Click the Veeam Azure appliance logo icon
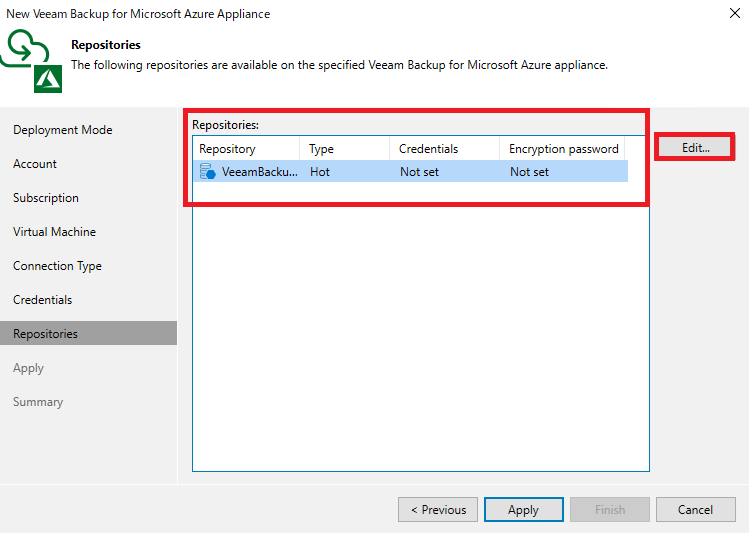 (32, 61)
